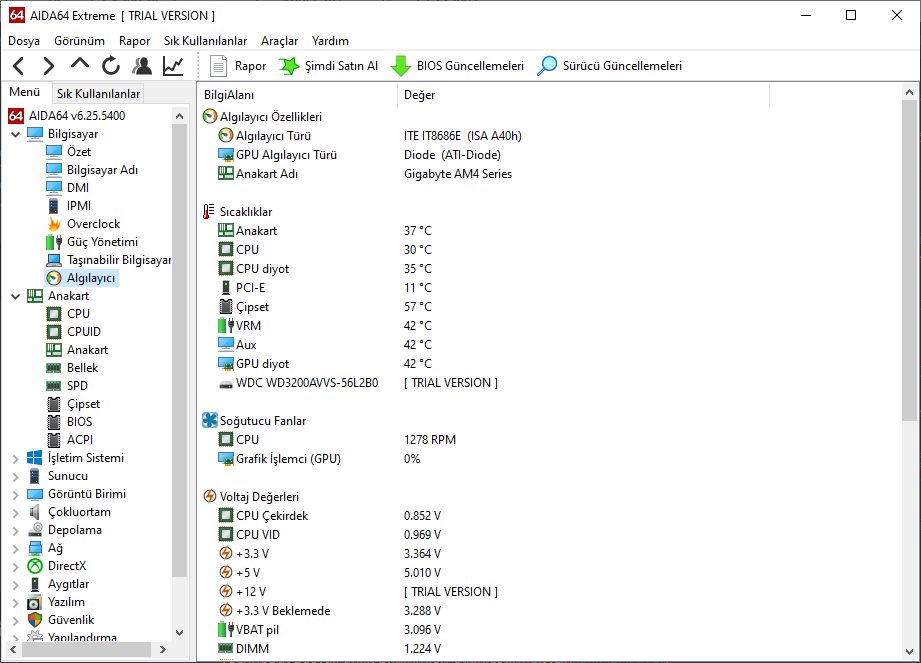Maximize the AIDA64 Extreme window
The image size is (921, 663).
point(851,16)
